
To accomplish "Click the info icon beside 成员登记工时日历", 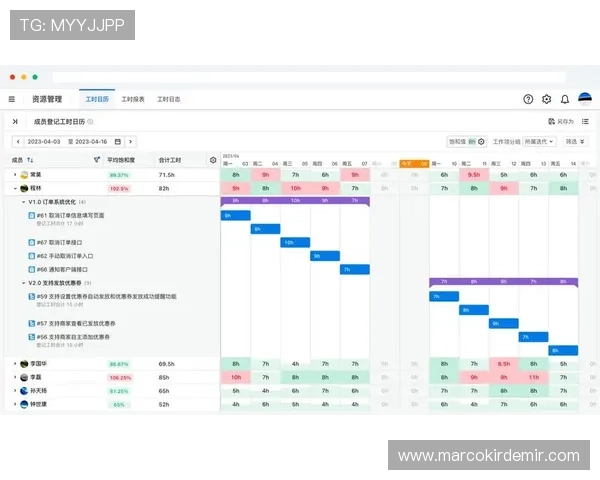I will (x=90, y=122).
